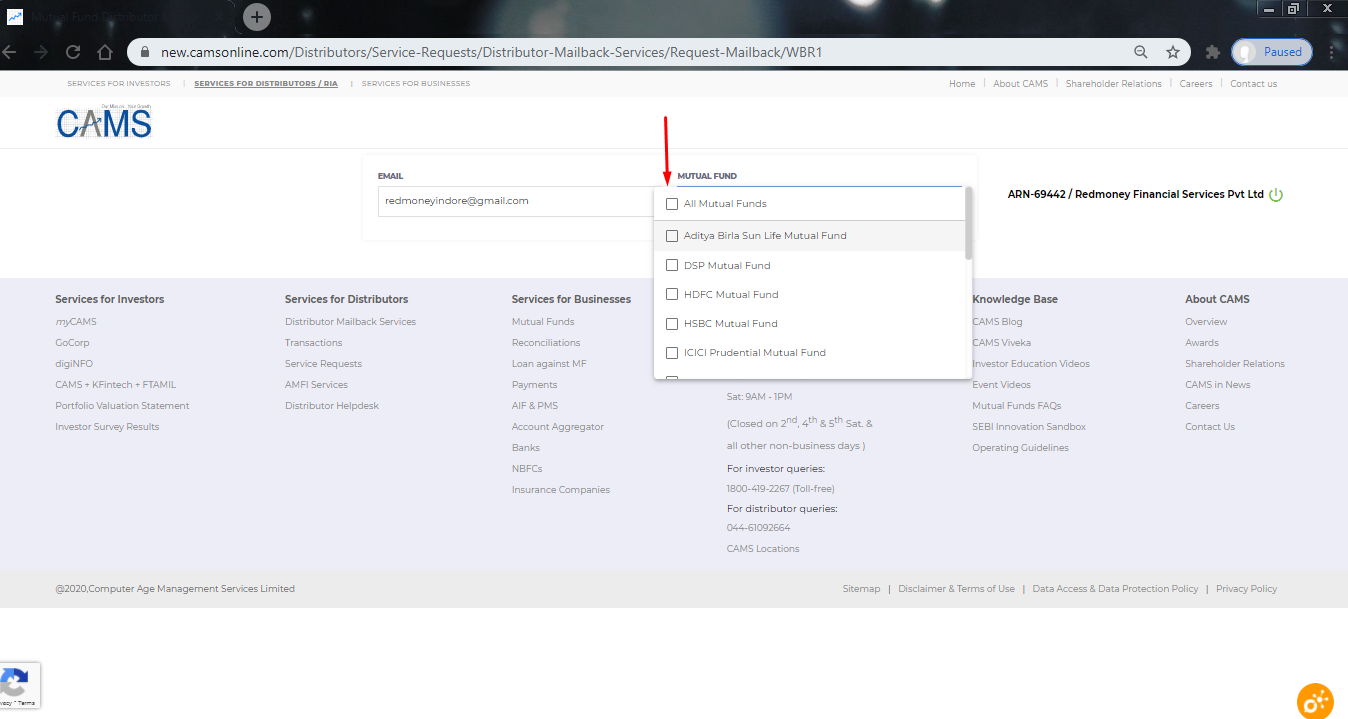Open Services for Businesses top tab
Viewport: 1348px width, 719px height.
click(x=416, y=84)
